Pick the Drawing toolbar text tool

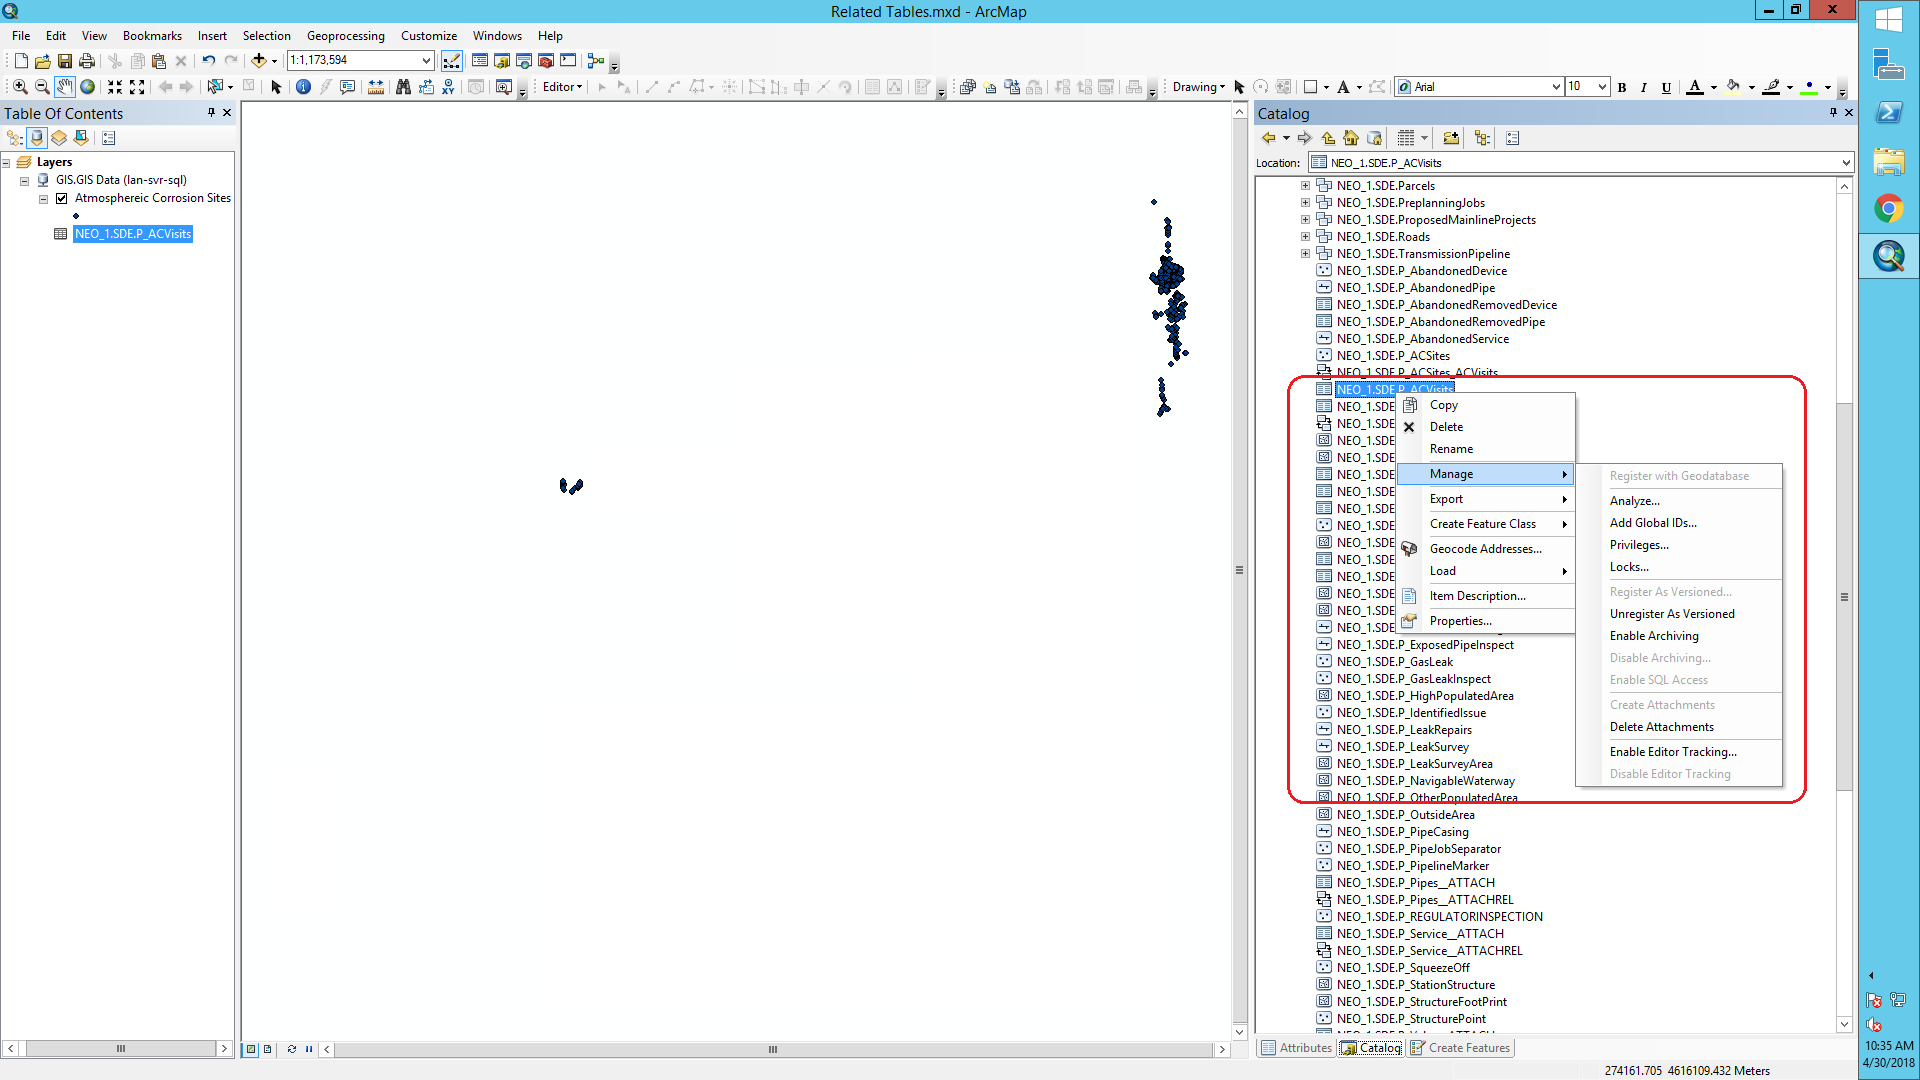[1343, 87]
